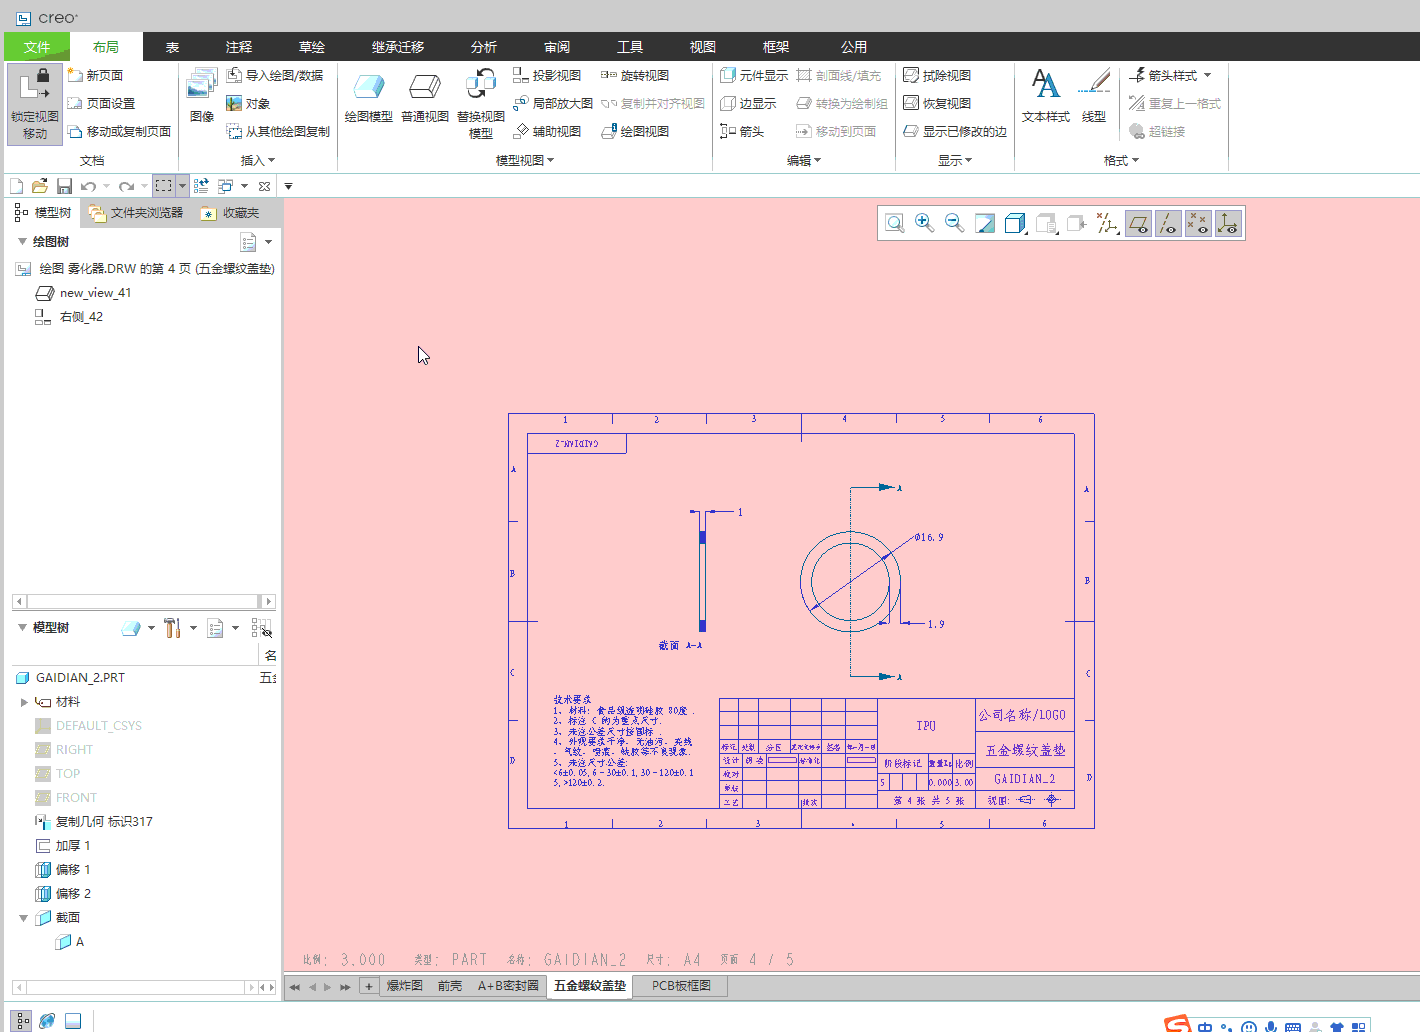Click the zoom out magnifier icon
The height and width of the screenshot is (1032, 1420).
pyautogui.click(x=955, y=223)
